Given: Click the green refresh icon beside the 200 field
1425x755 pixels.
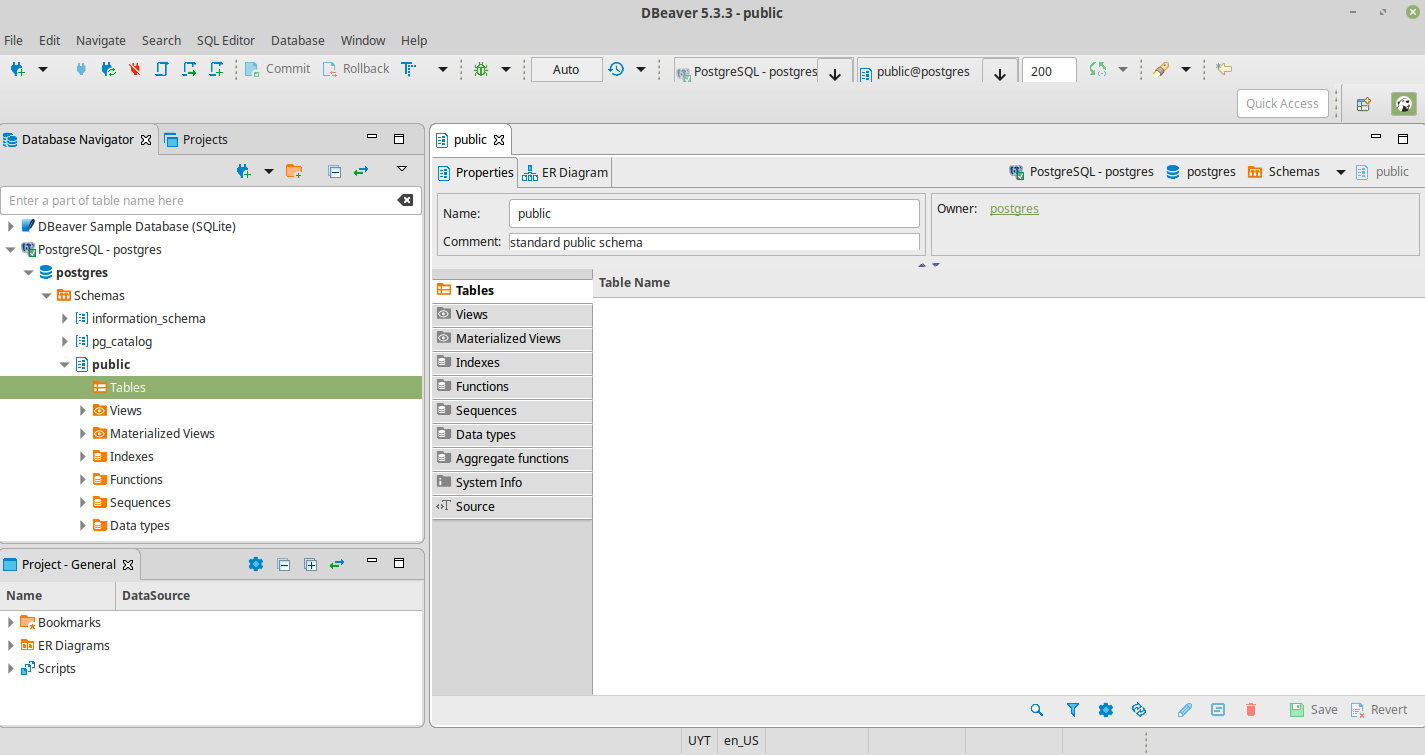Looking at the screenshot, I should [x=1098, y=69].
